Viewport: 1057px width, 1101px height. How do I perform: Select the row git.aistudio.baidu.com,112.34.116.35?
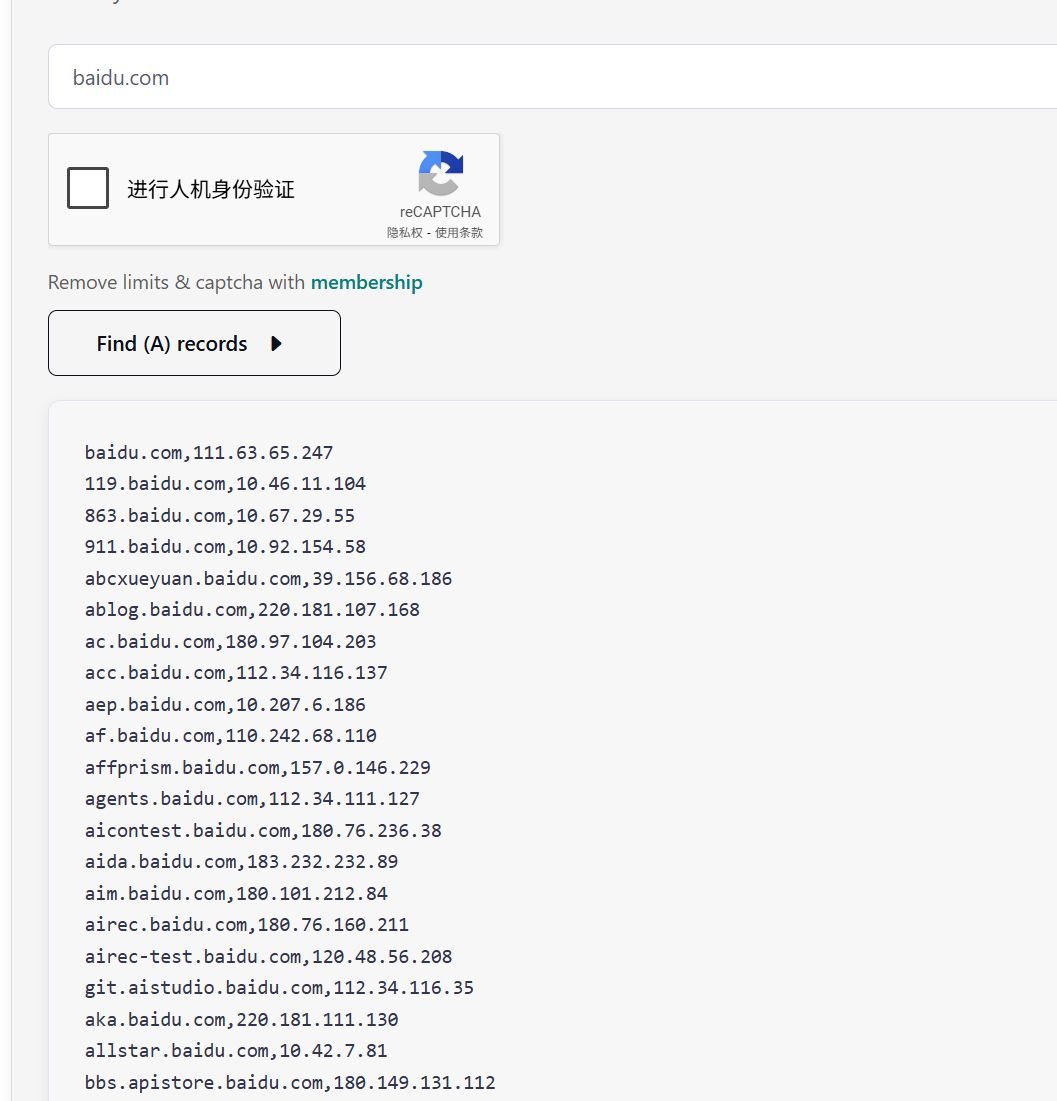click(x=280, y=988)
